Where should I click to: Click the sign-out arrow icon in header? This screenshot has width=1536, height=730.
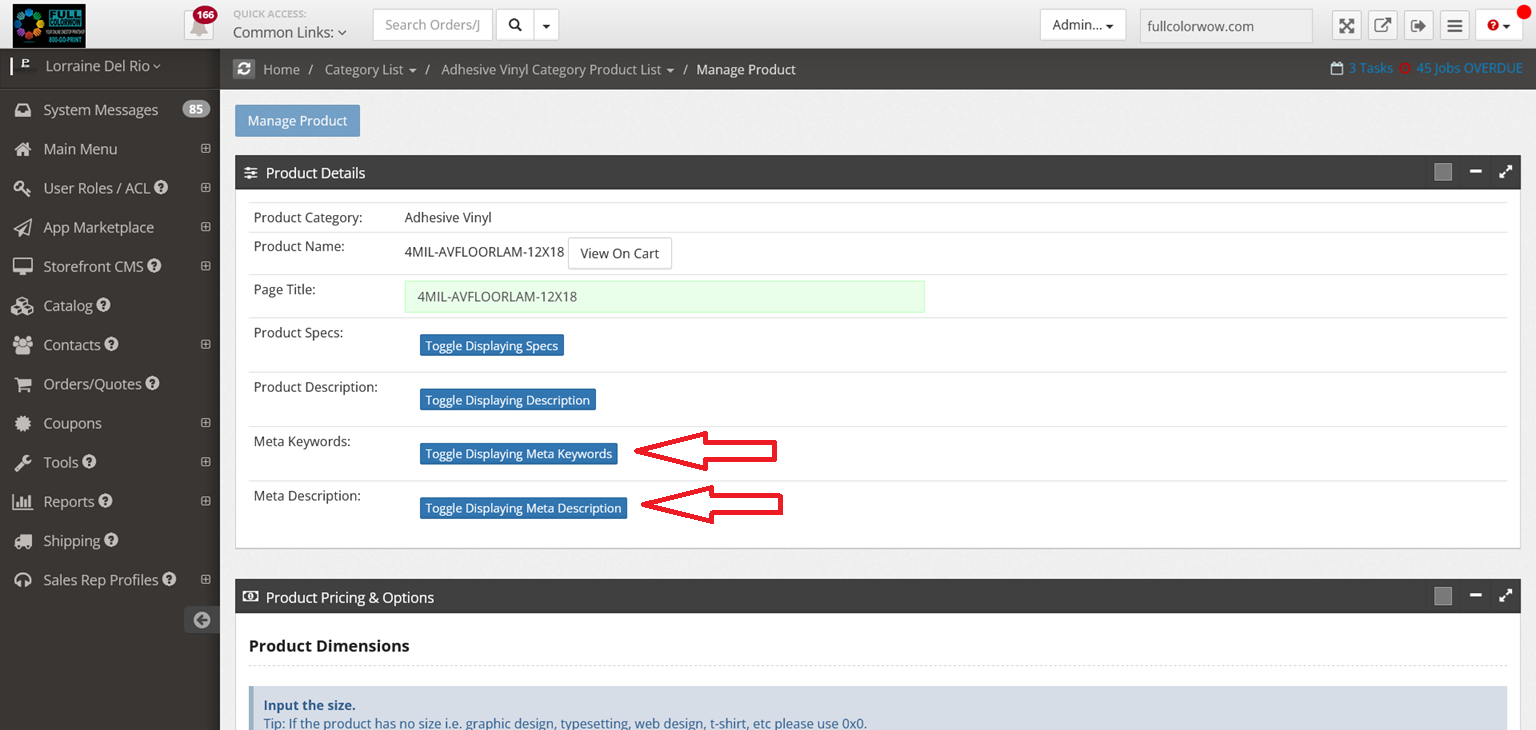1418,26
